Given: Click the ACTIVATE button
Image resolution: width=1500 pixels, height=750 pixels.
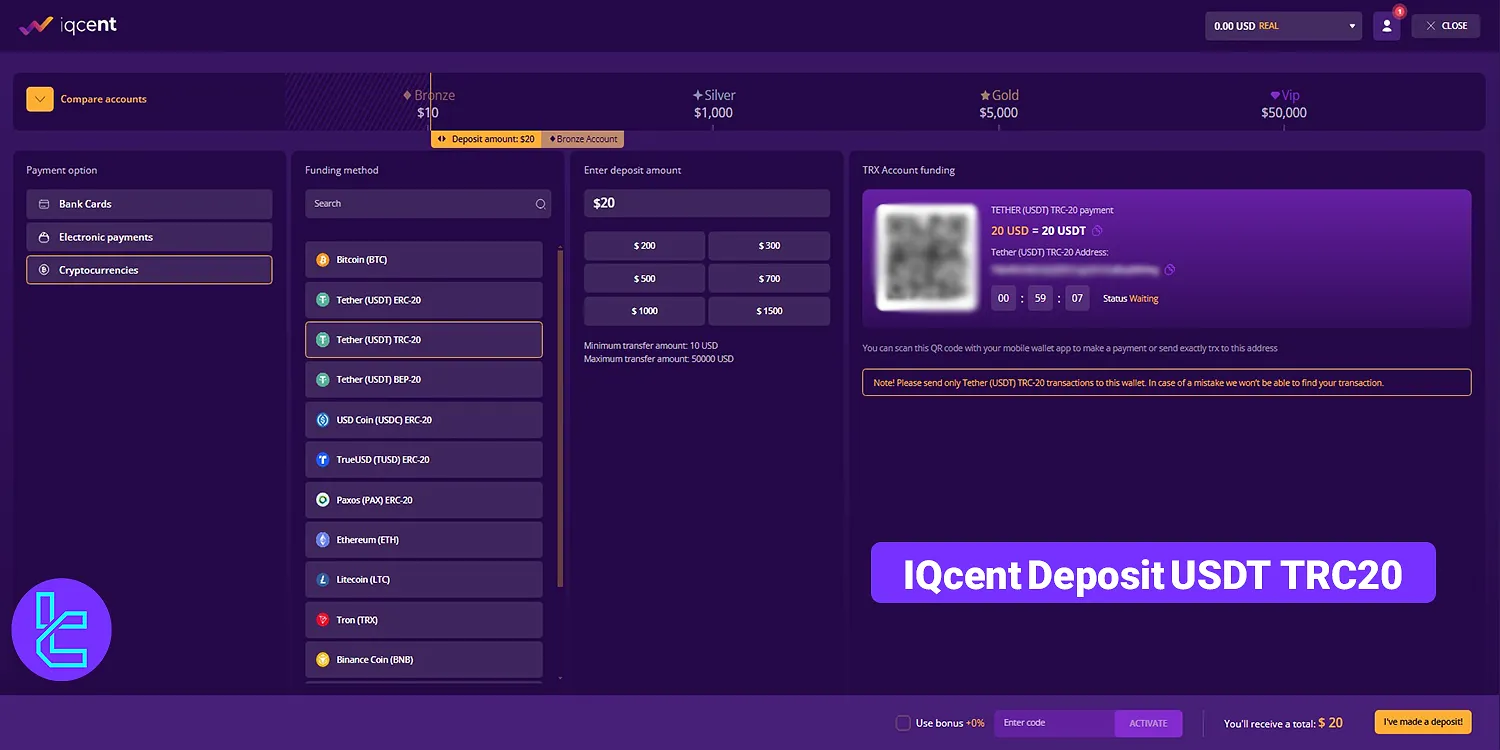Looking at the screenshot, I should pyautogui.click(x=1148, y=723).
